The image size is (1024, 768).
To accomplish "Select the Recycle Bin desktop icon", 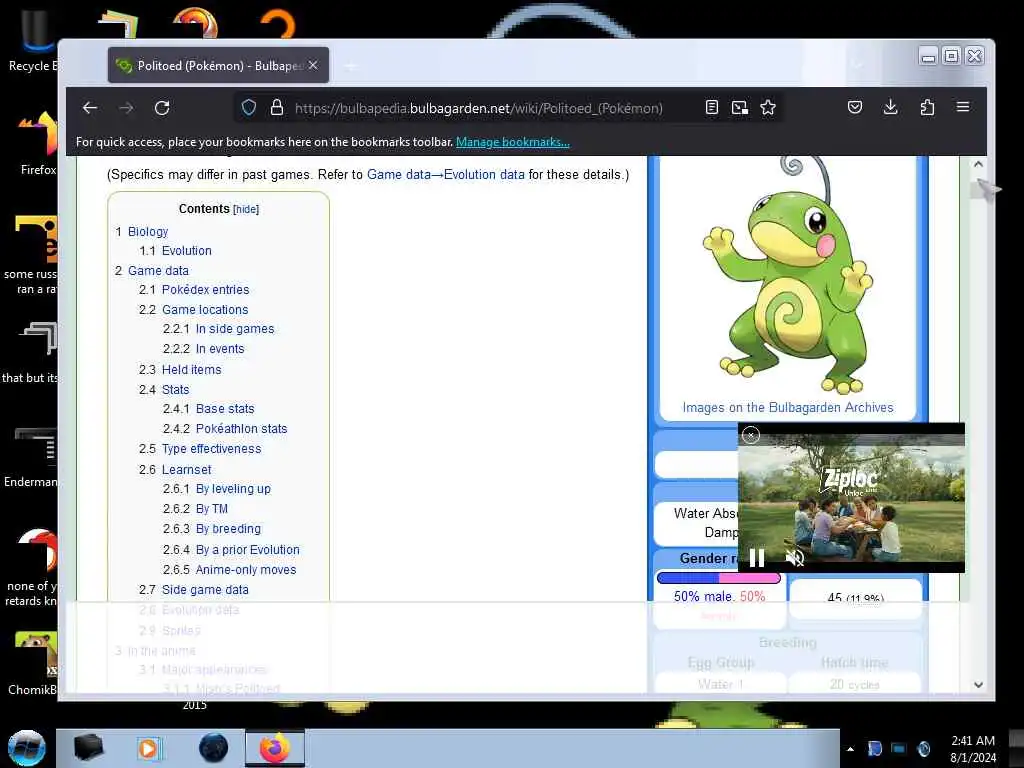I will click(34, 40).
